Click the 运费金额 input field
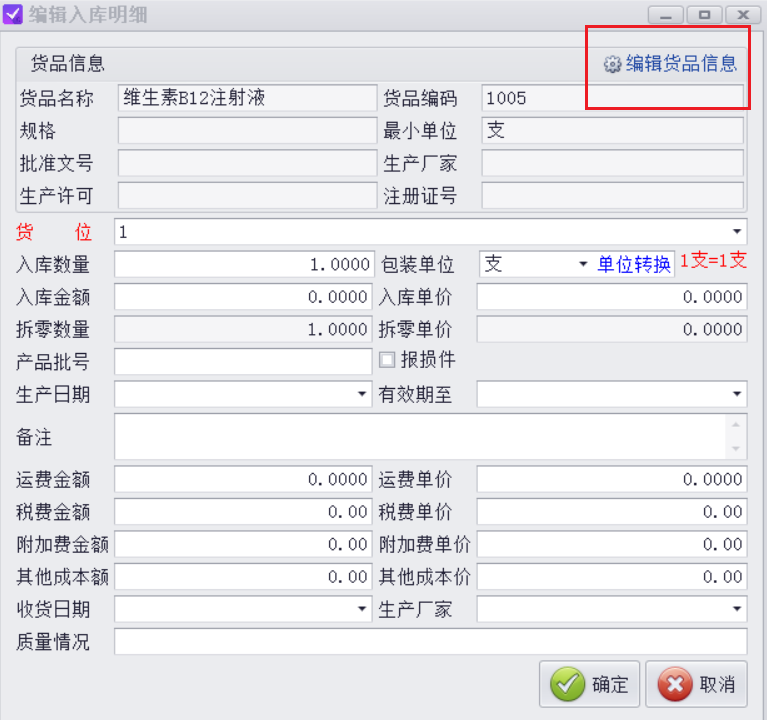 [243, 479]
